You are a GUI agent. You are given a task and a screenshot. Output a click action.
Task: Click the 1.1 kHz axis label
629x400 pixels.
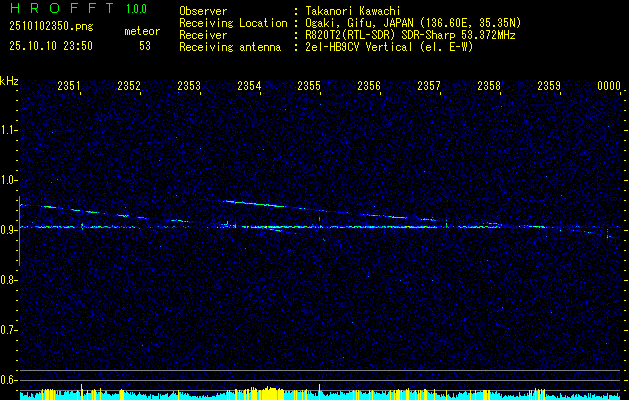pos(8,130)
